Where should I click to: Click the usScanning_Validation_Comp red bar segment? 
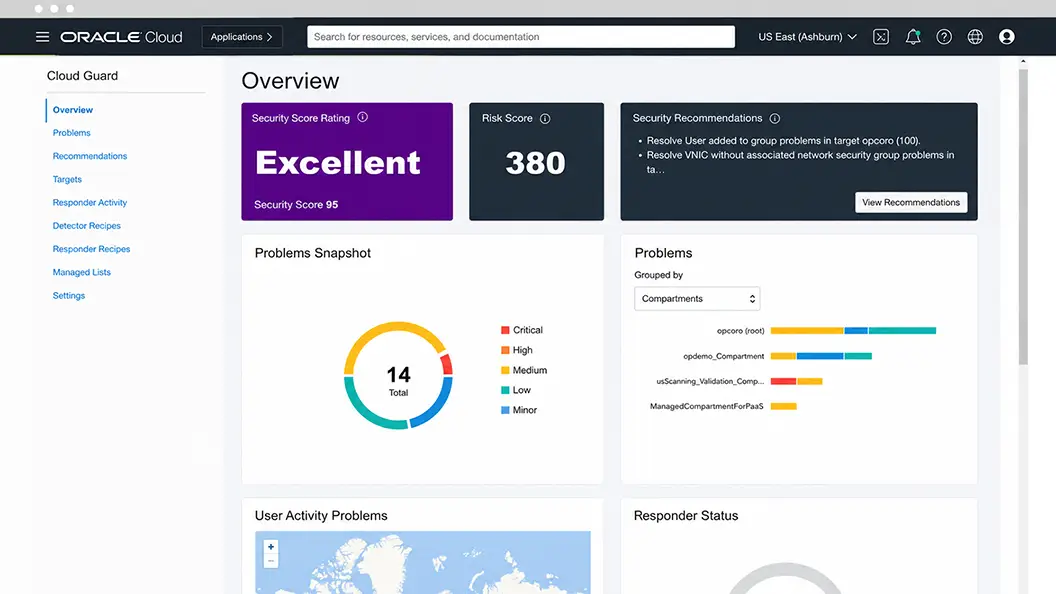click(x=783, y=381)
